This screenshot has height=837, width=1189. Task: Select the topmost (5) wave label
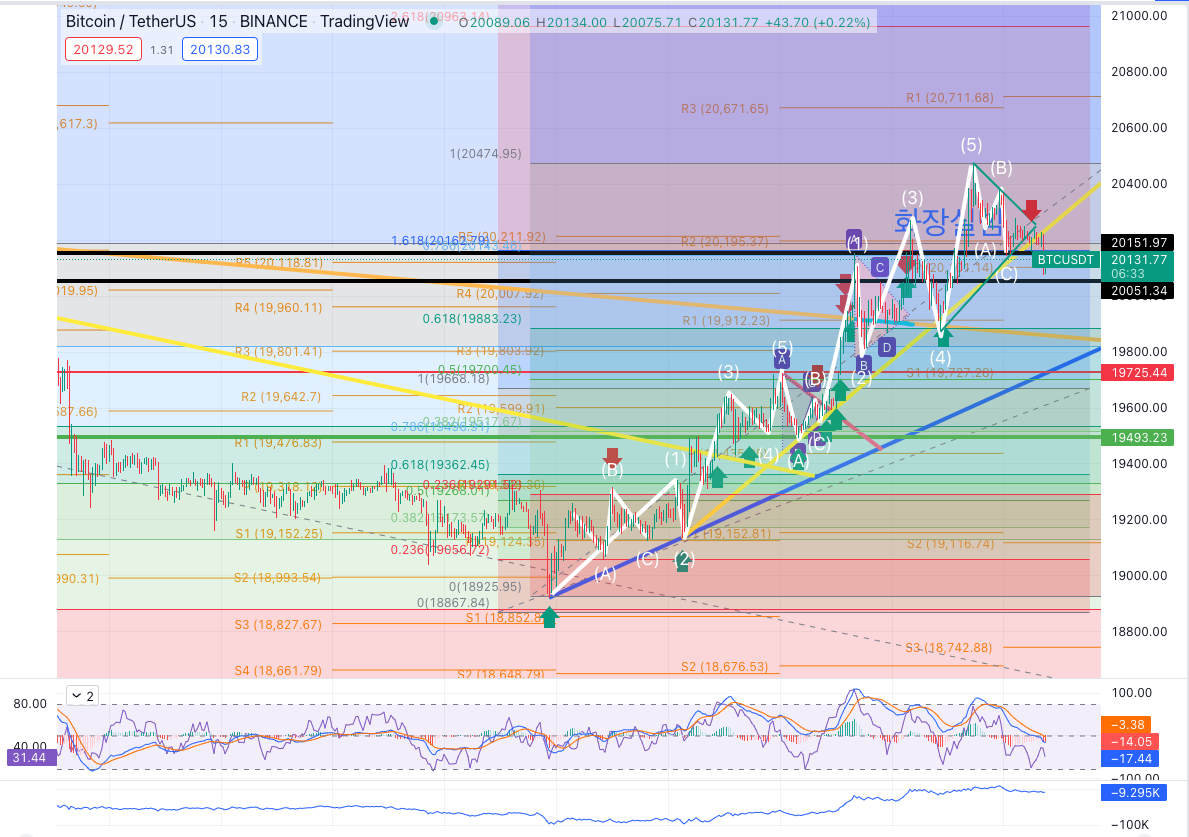(x=971, y=145)
